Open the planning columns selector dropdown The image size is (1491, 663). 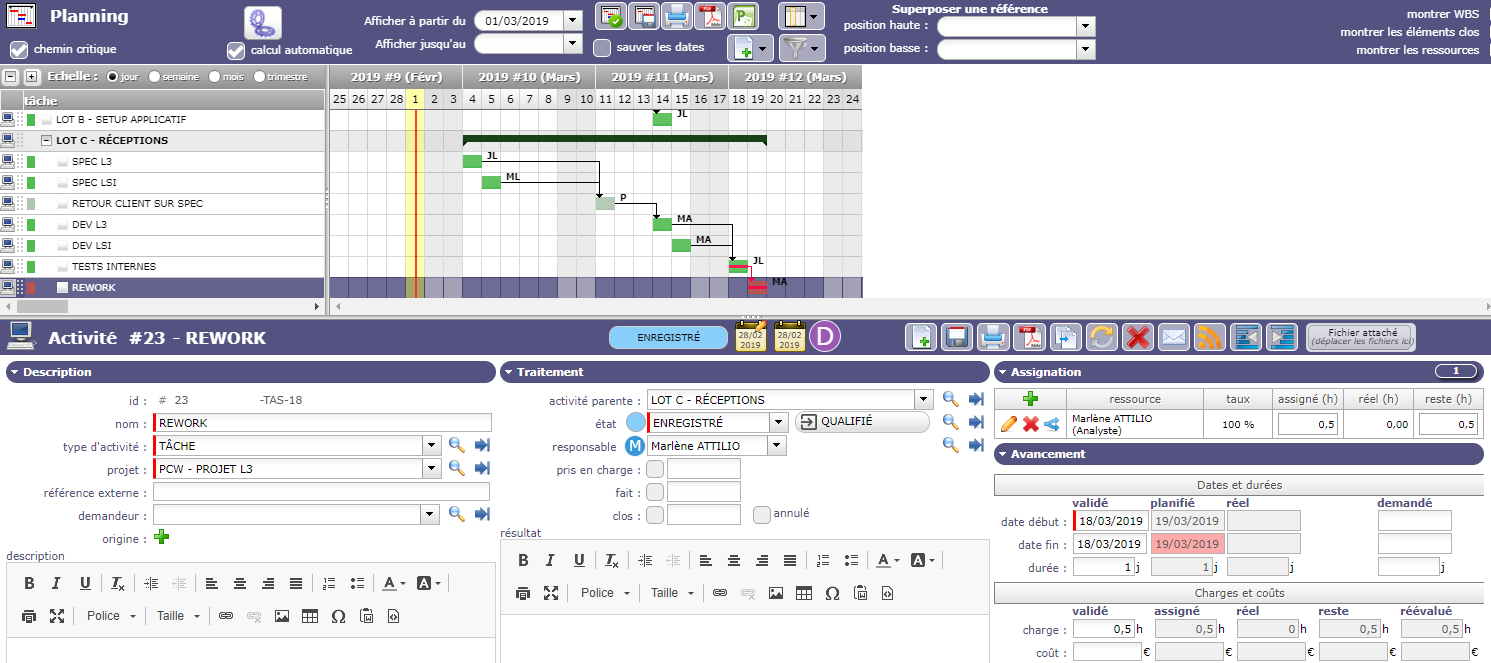click(x=801, y=16)
